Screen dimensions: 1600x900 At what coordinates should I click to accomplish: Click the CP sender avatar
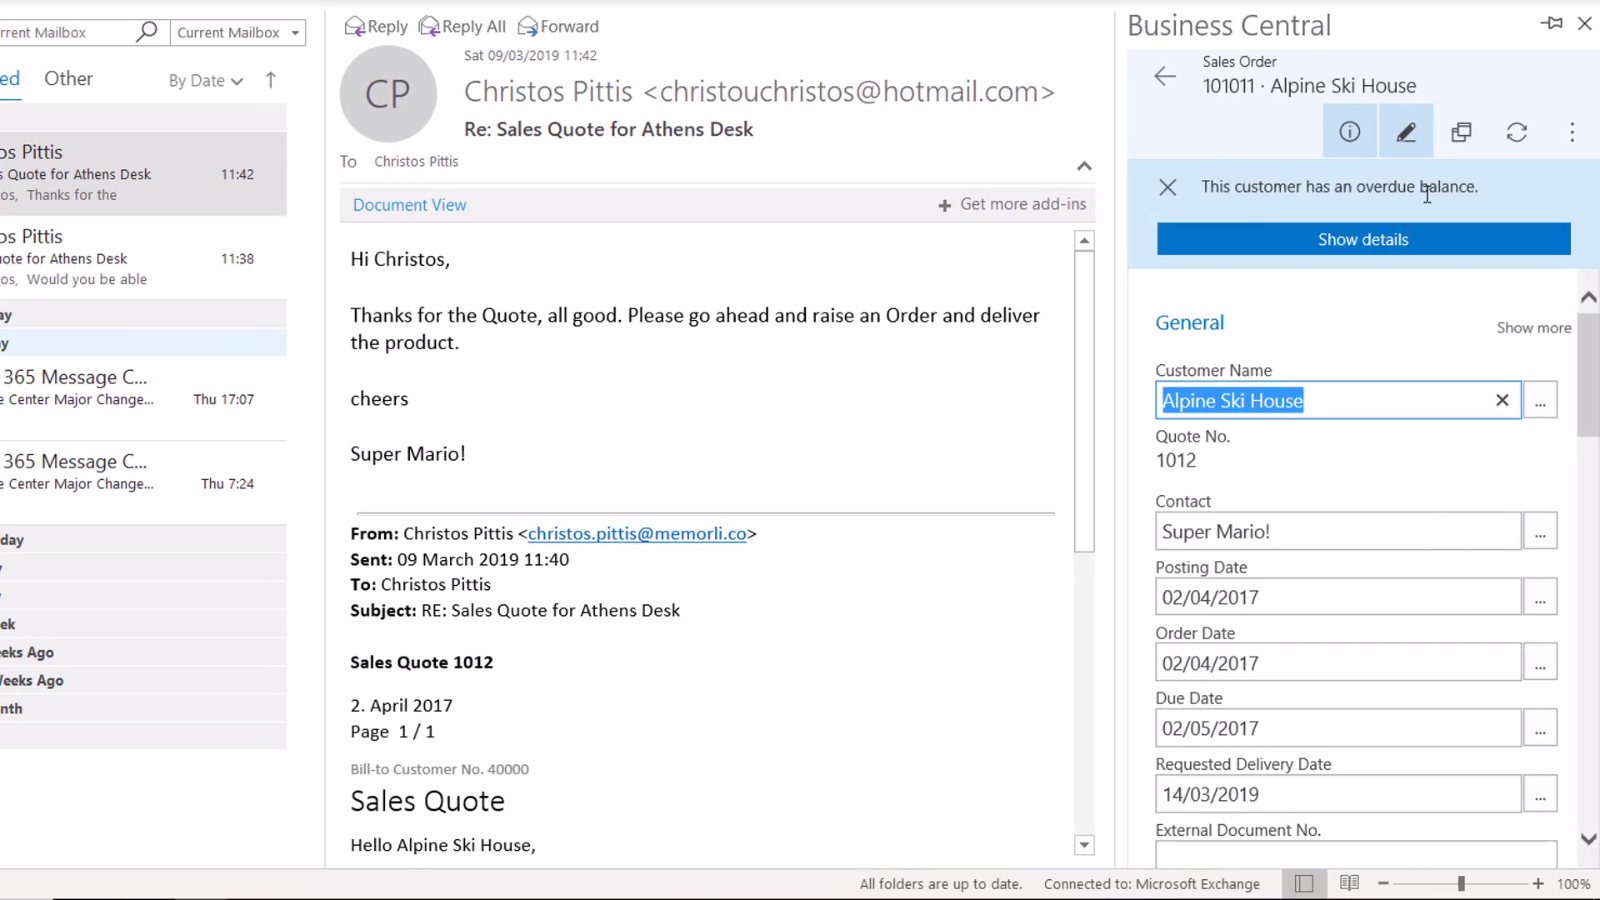click(388, 94)
